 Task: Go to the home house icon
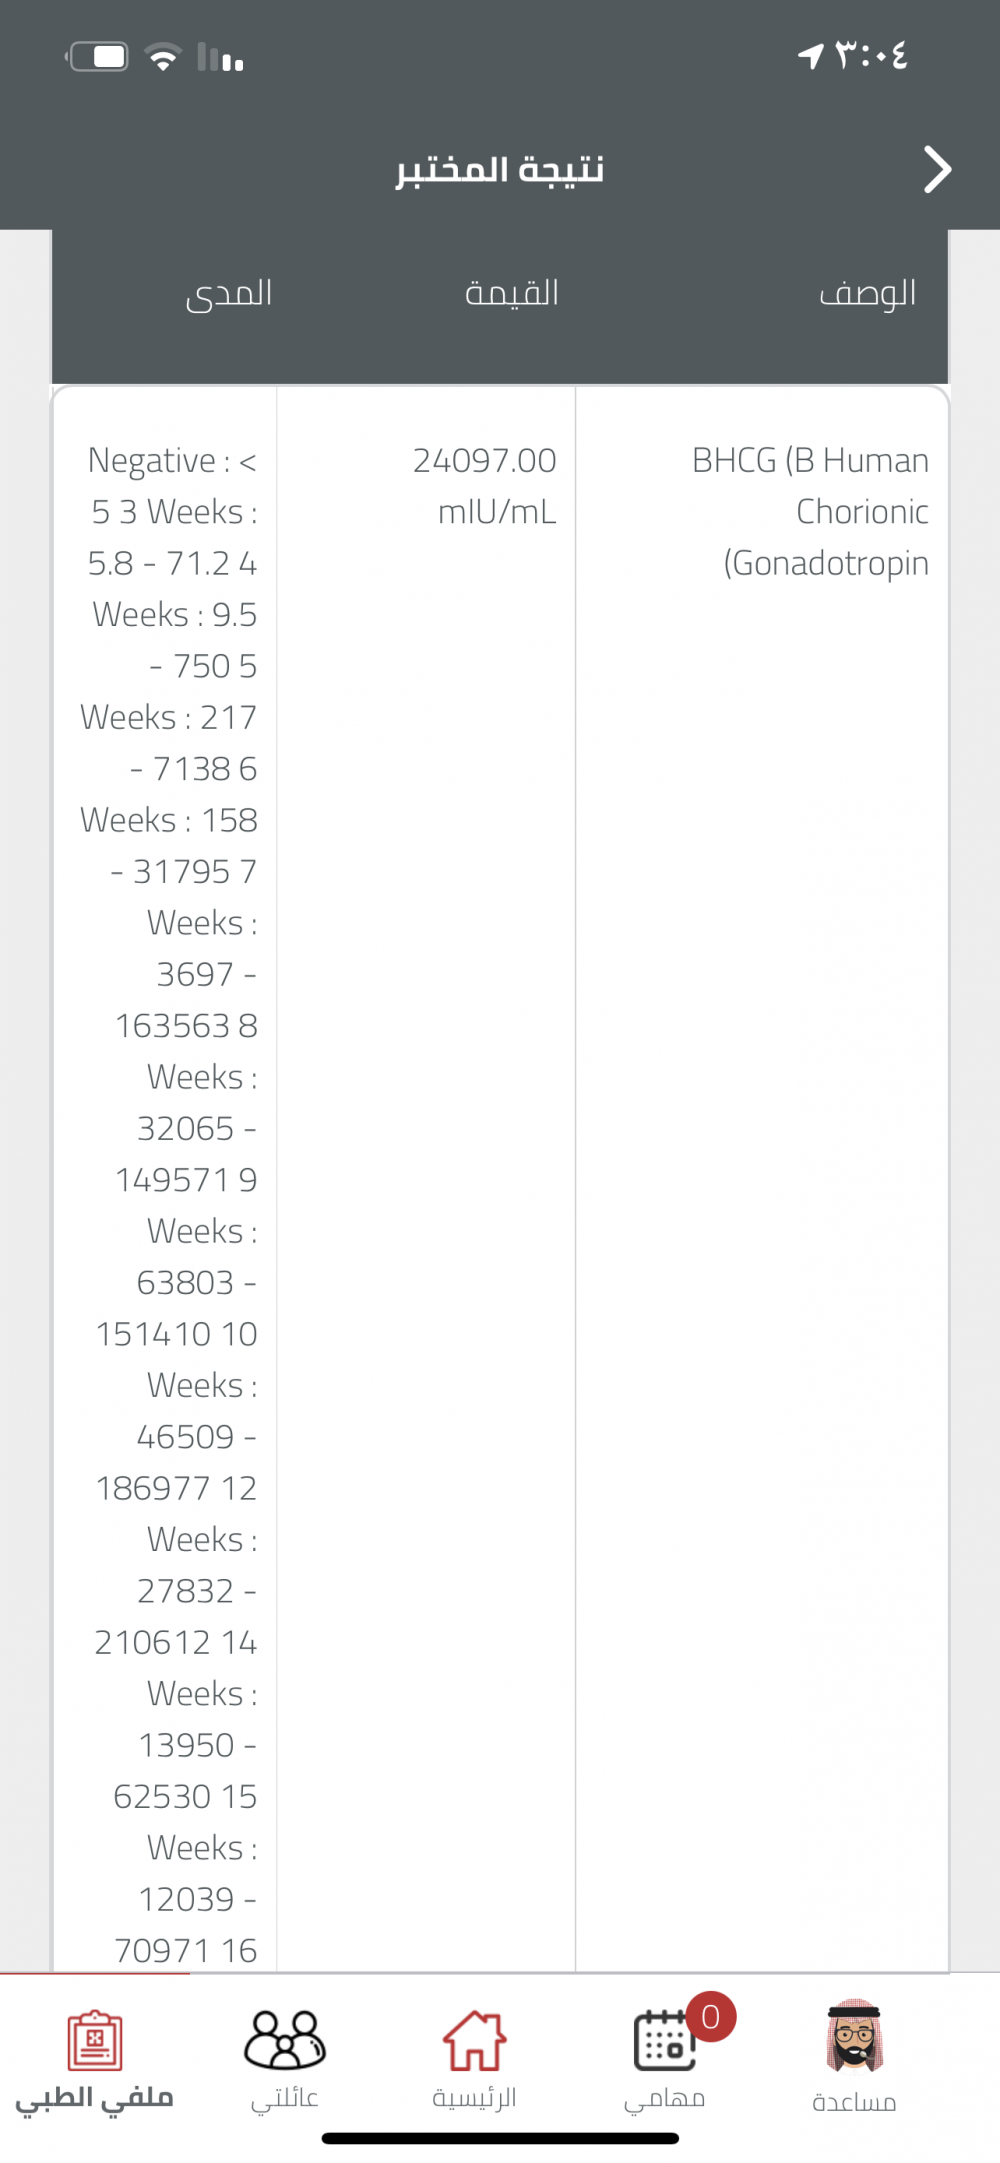click(x=474, y=2040)
